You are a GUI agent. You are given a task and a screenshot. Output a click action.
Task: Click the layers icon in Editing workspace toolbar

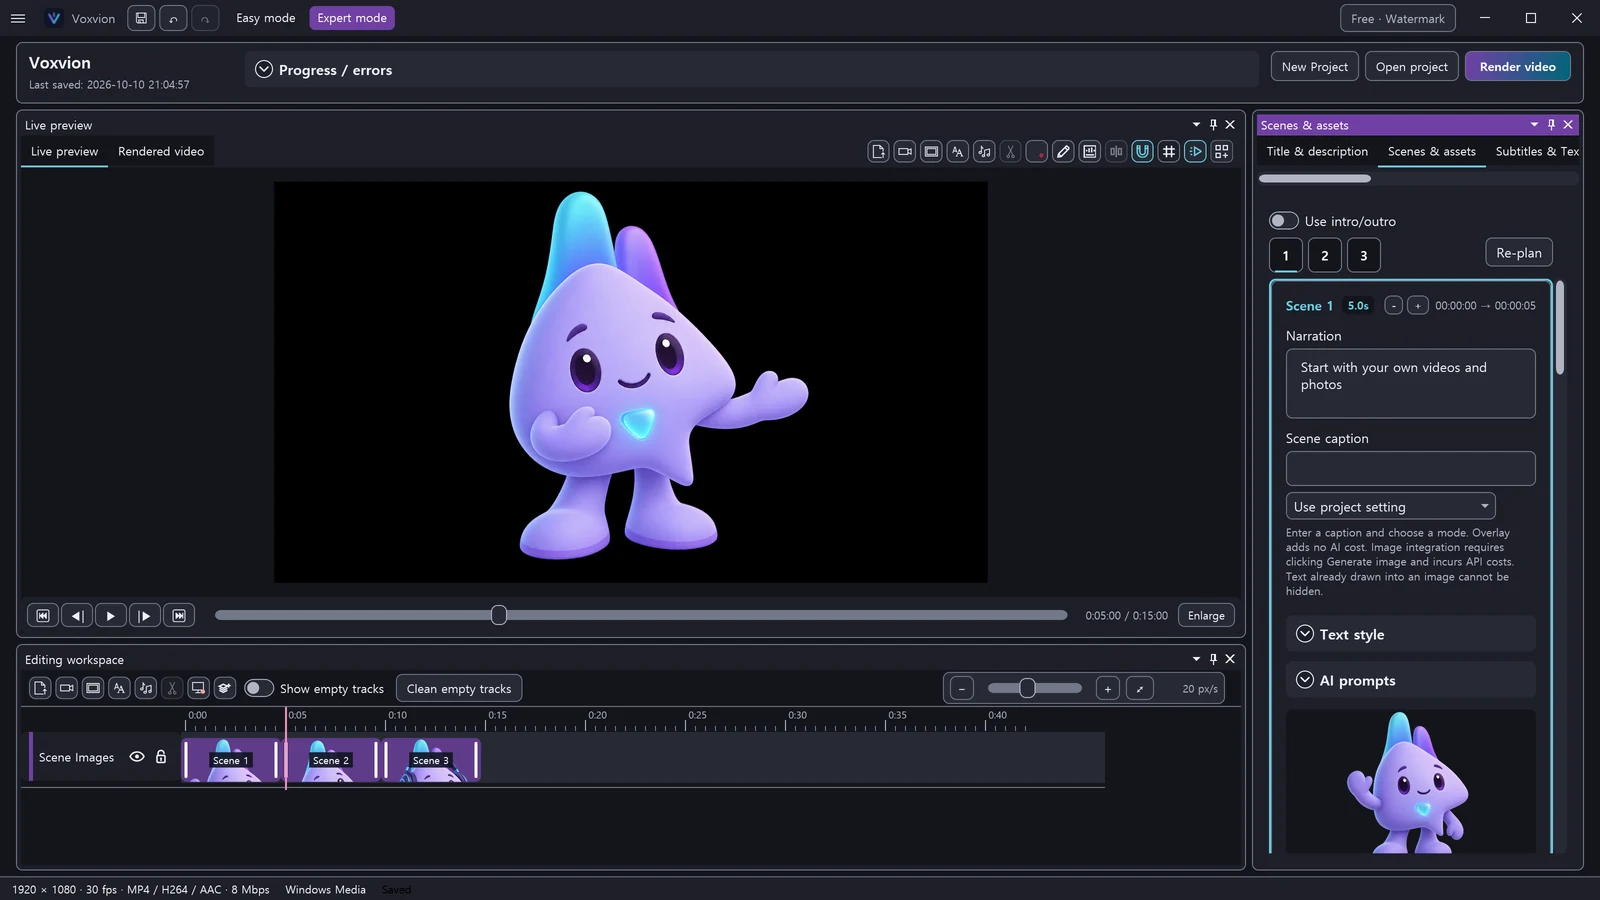pos(225,688)
